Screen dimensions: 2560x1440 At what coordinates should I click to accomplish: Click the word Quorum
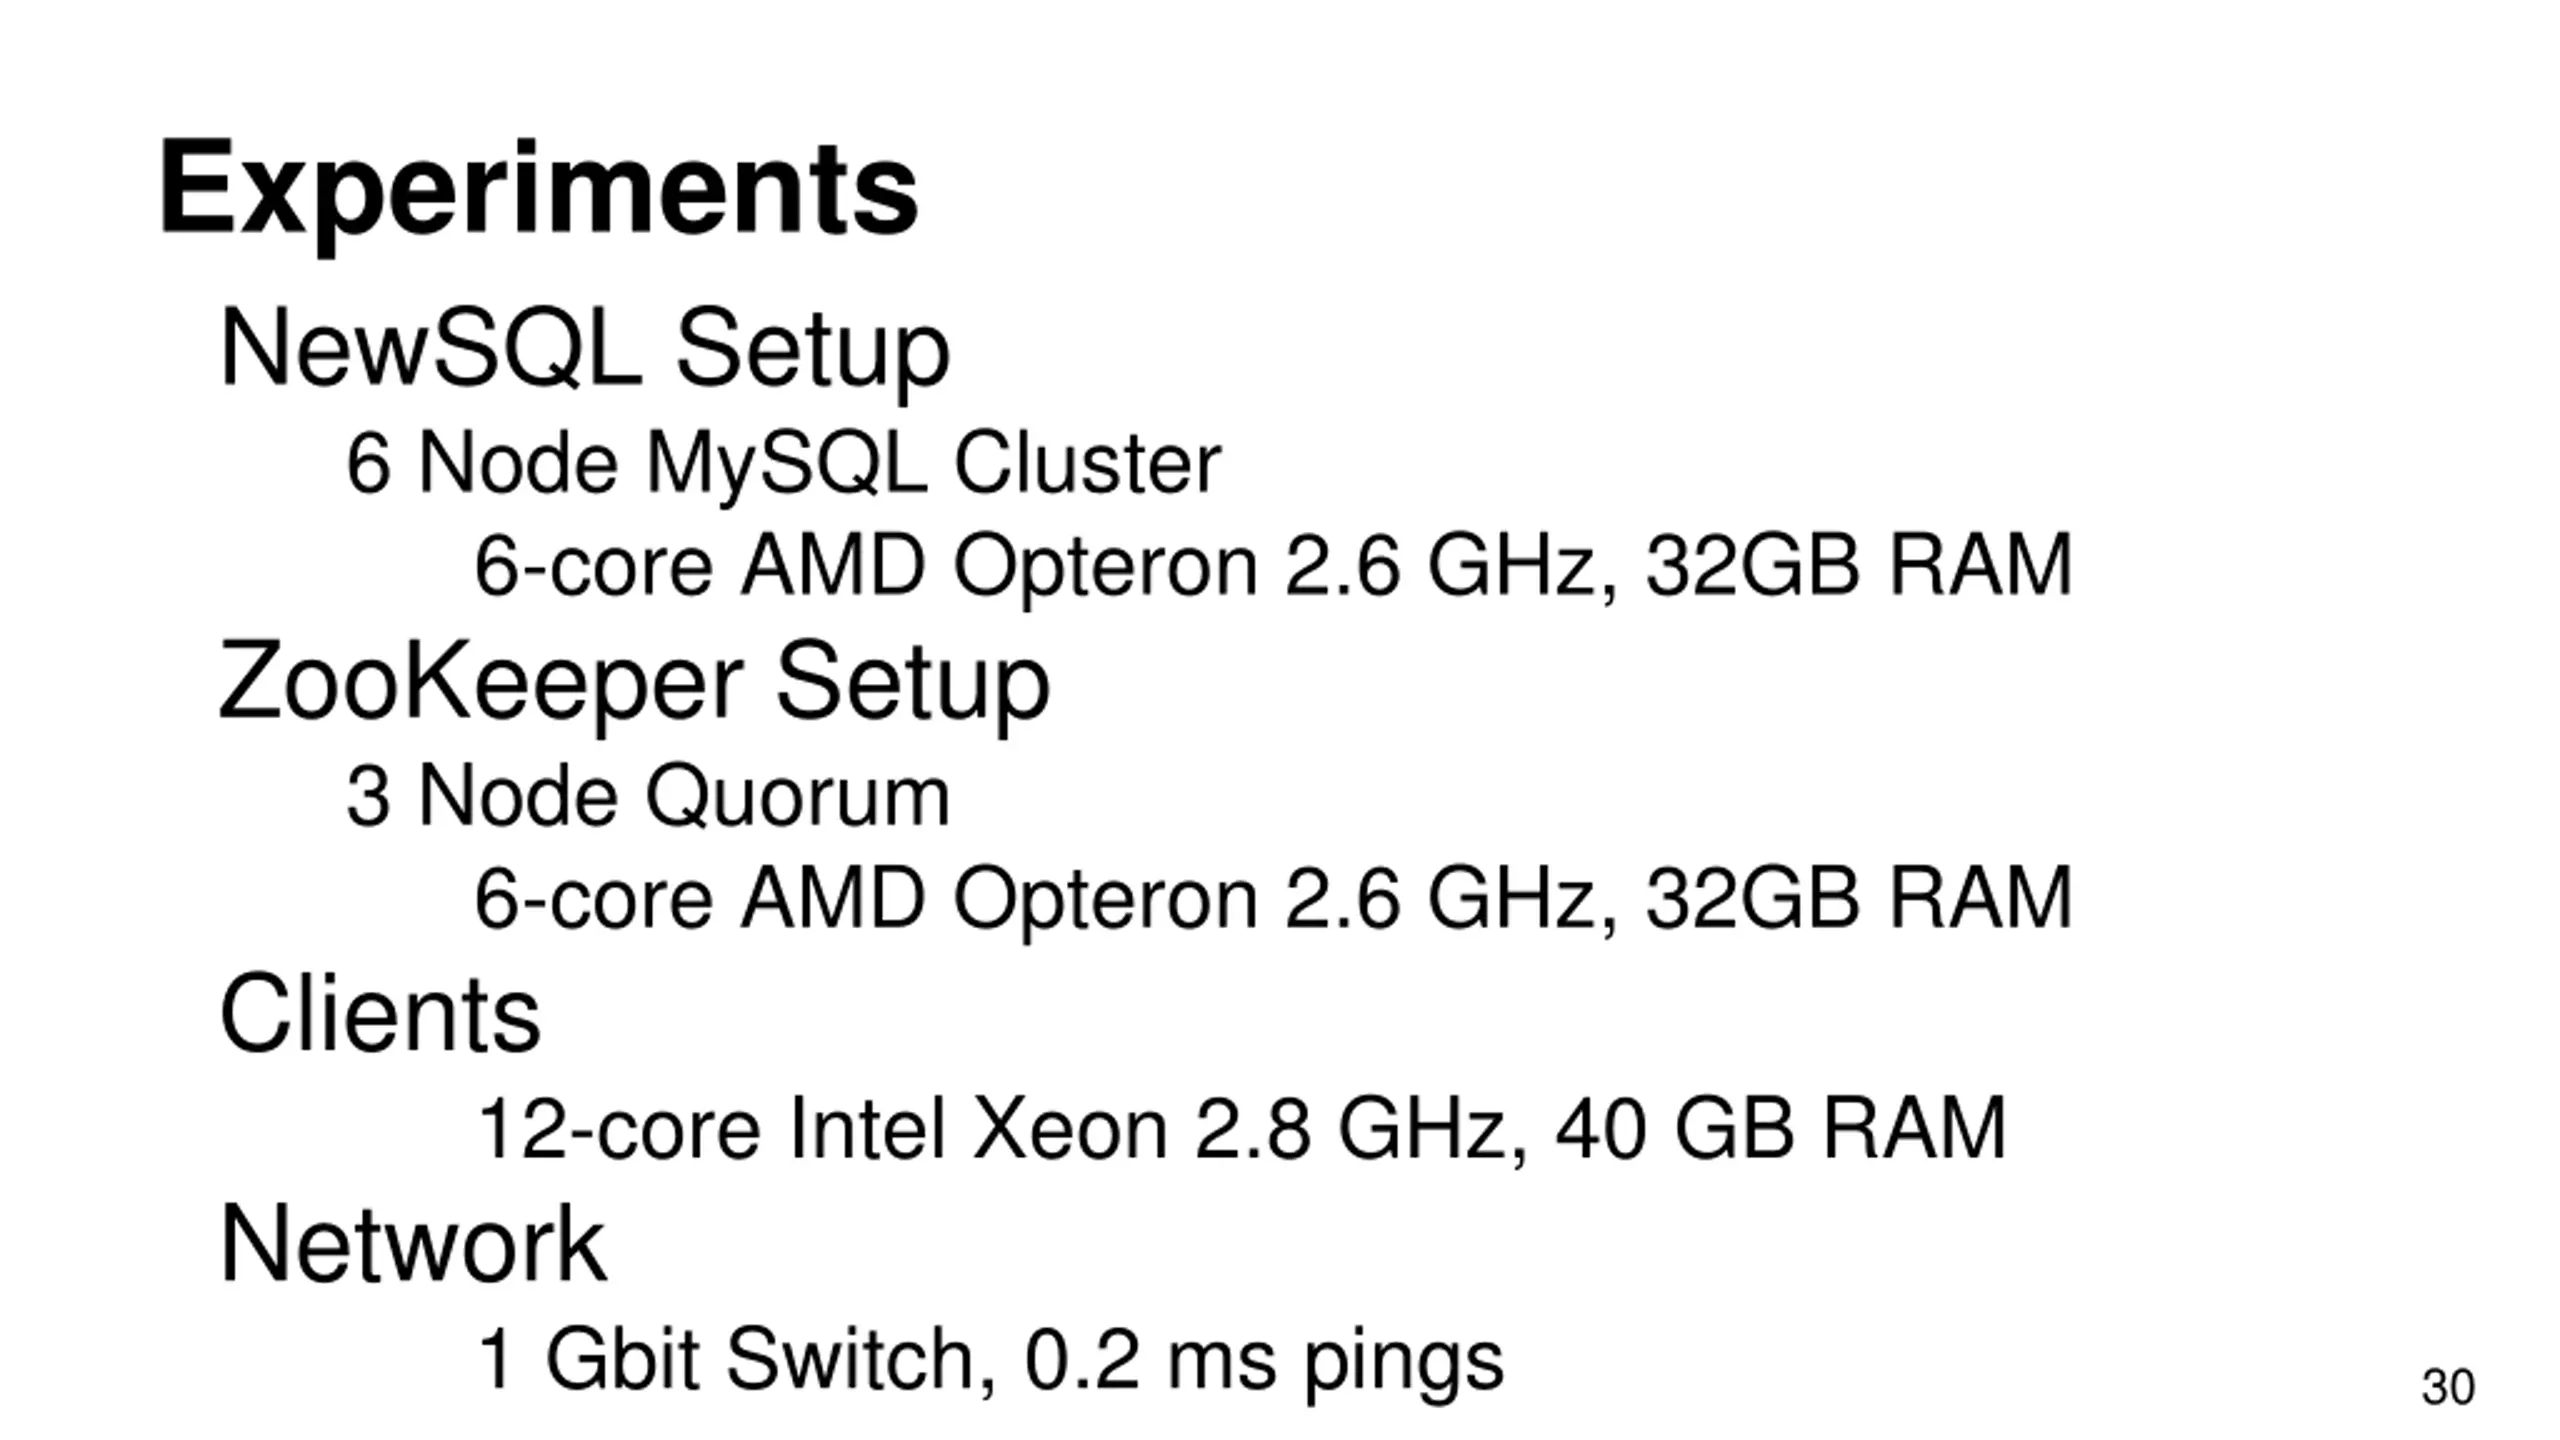point(797,797)
